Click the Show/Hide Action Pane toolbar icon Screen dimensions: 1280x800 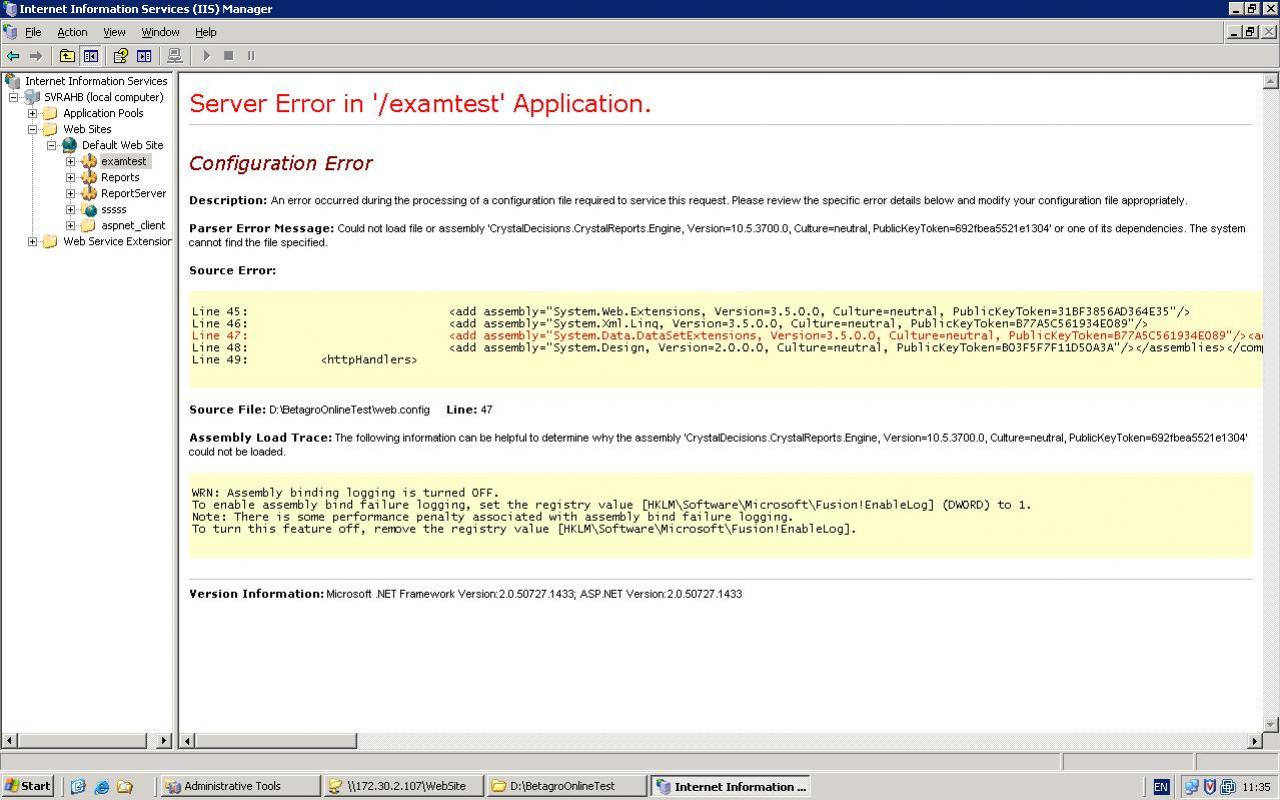pyautogui.click(x=144, y=56)
